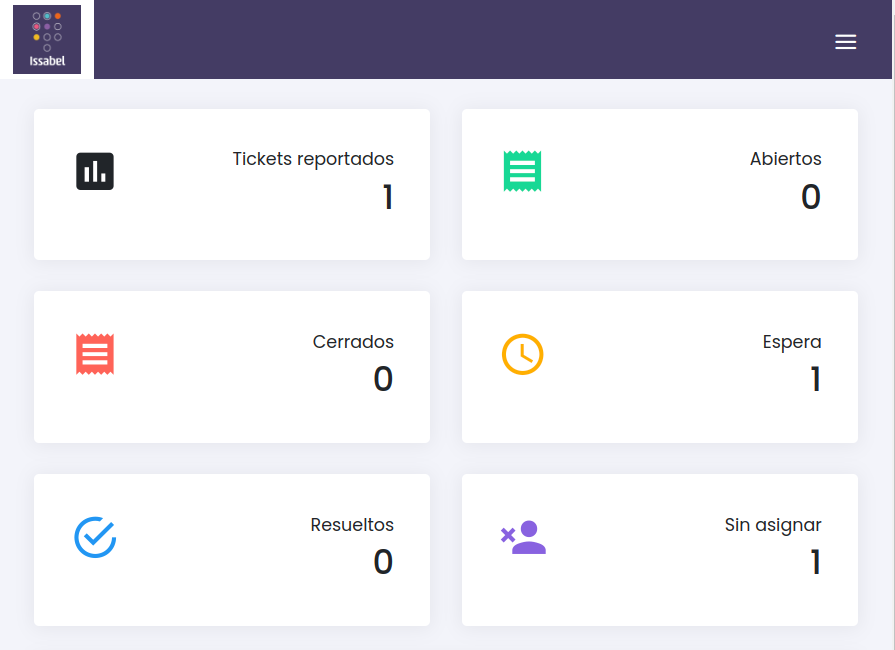Click the Espera count of 1
The width and height of the screenshot is (895, 650).
(815, 380)
